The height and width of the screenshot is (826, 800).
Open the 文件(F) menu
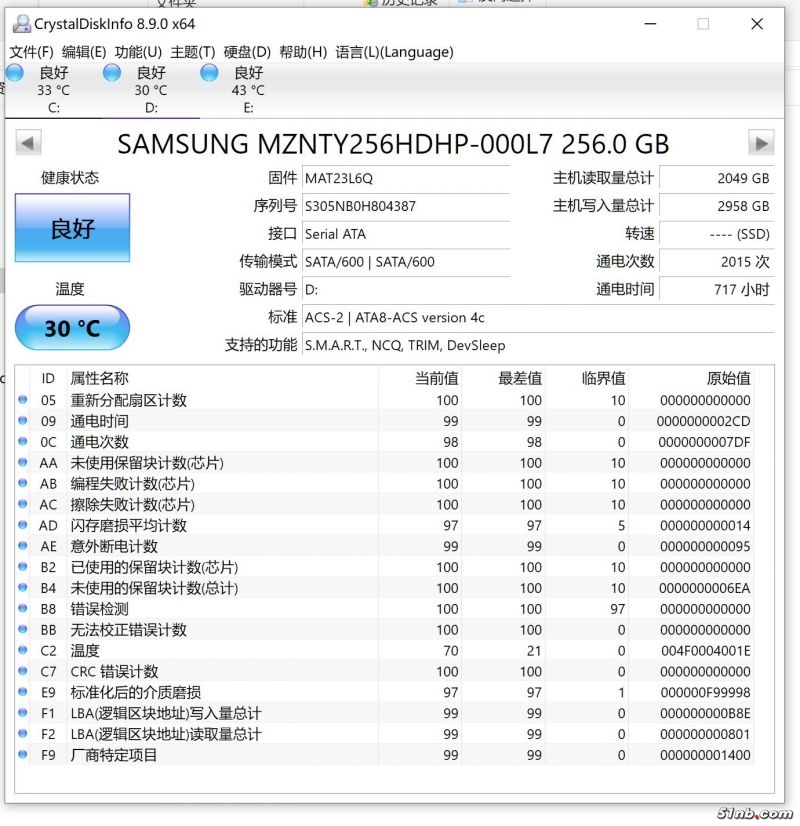(x=31, y=52)
